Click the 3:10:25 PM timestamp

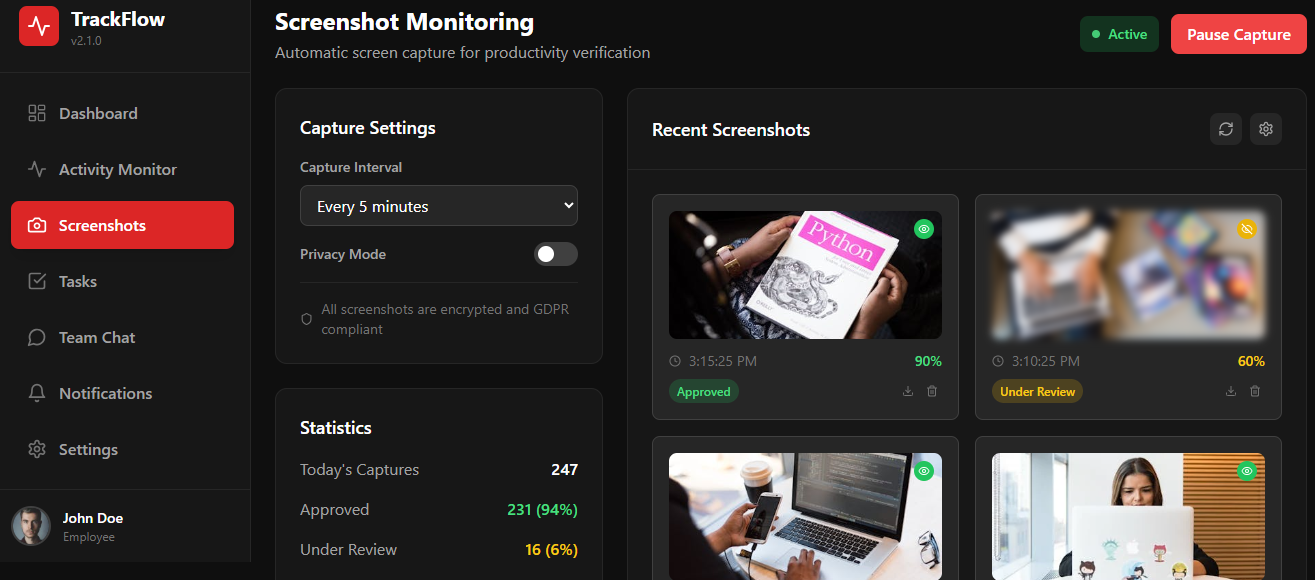click(1046, 361)
